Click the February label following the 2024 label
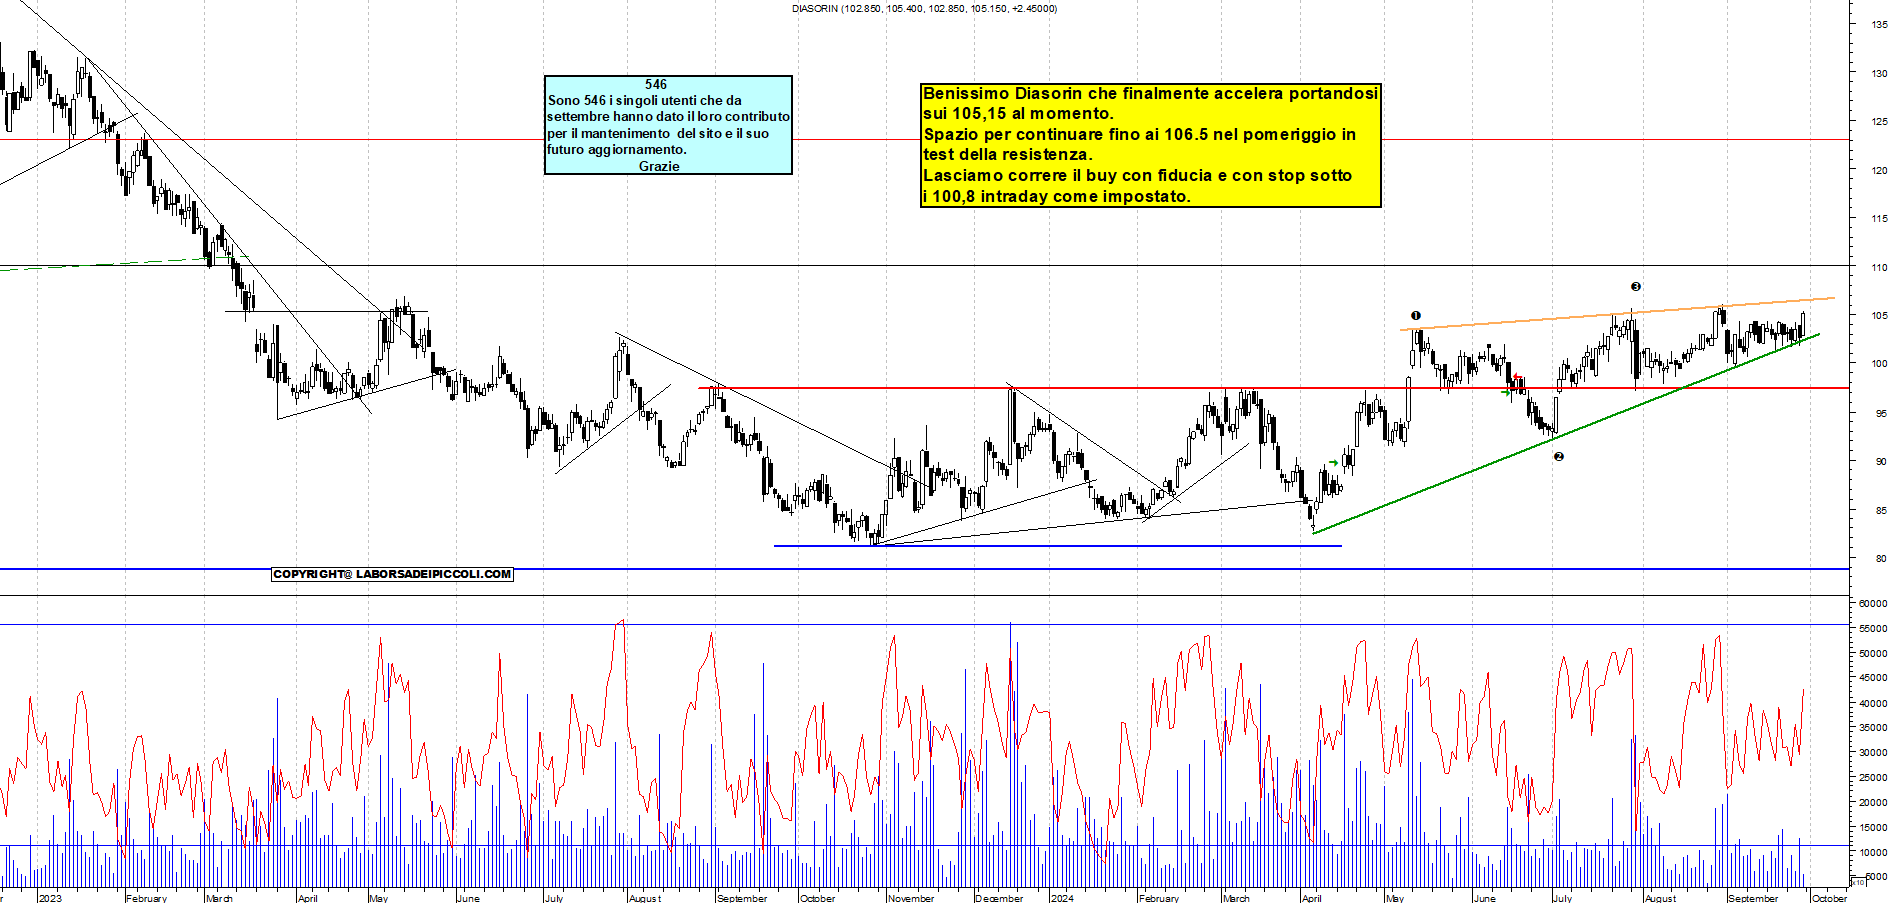The width and height of the screenshot is (1890, 903). coord(1159,898)
